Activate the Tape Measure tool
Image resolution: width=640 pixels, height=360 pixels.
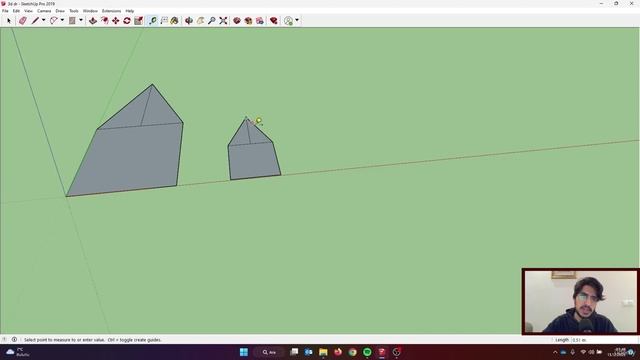[x=153, y=20]
